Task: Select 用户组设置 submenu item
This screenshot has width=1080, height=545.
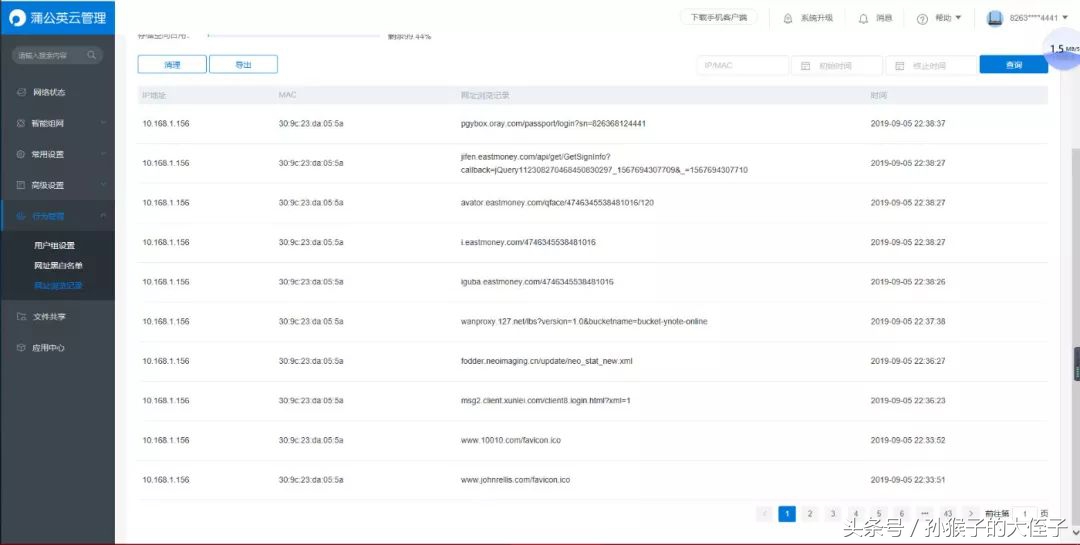Action: [54, 245]
